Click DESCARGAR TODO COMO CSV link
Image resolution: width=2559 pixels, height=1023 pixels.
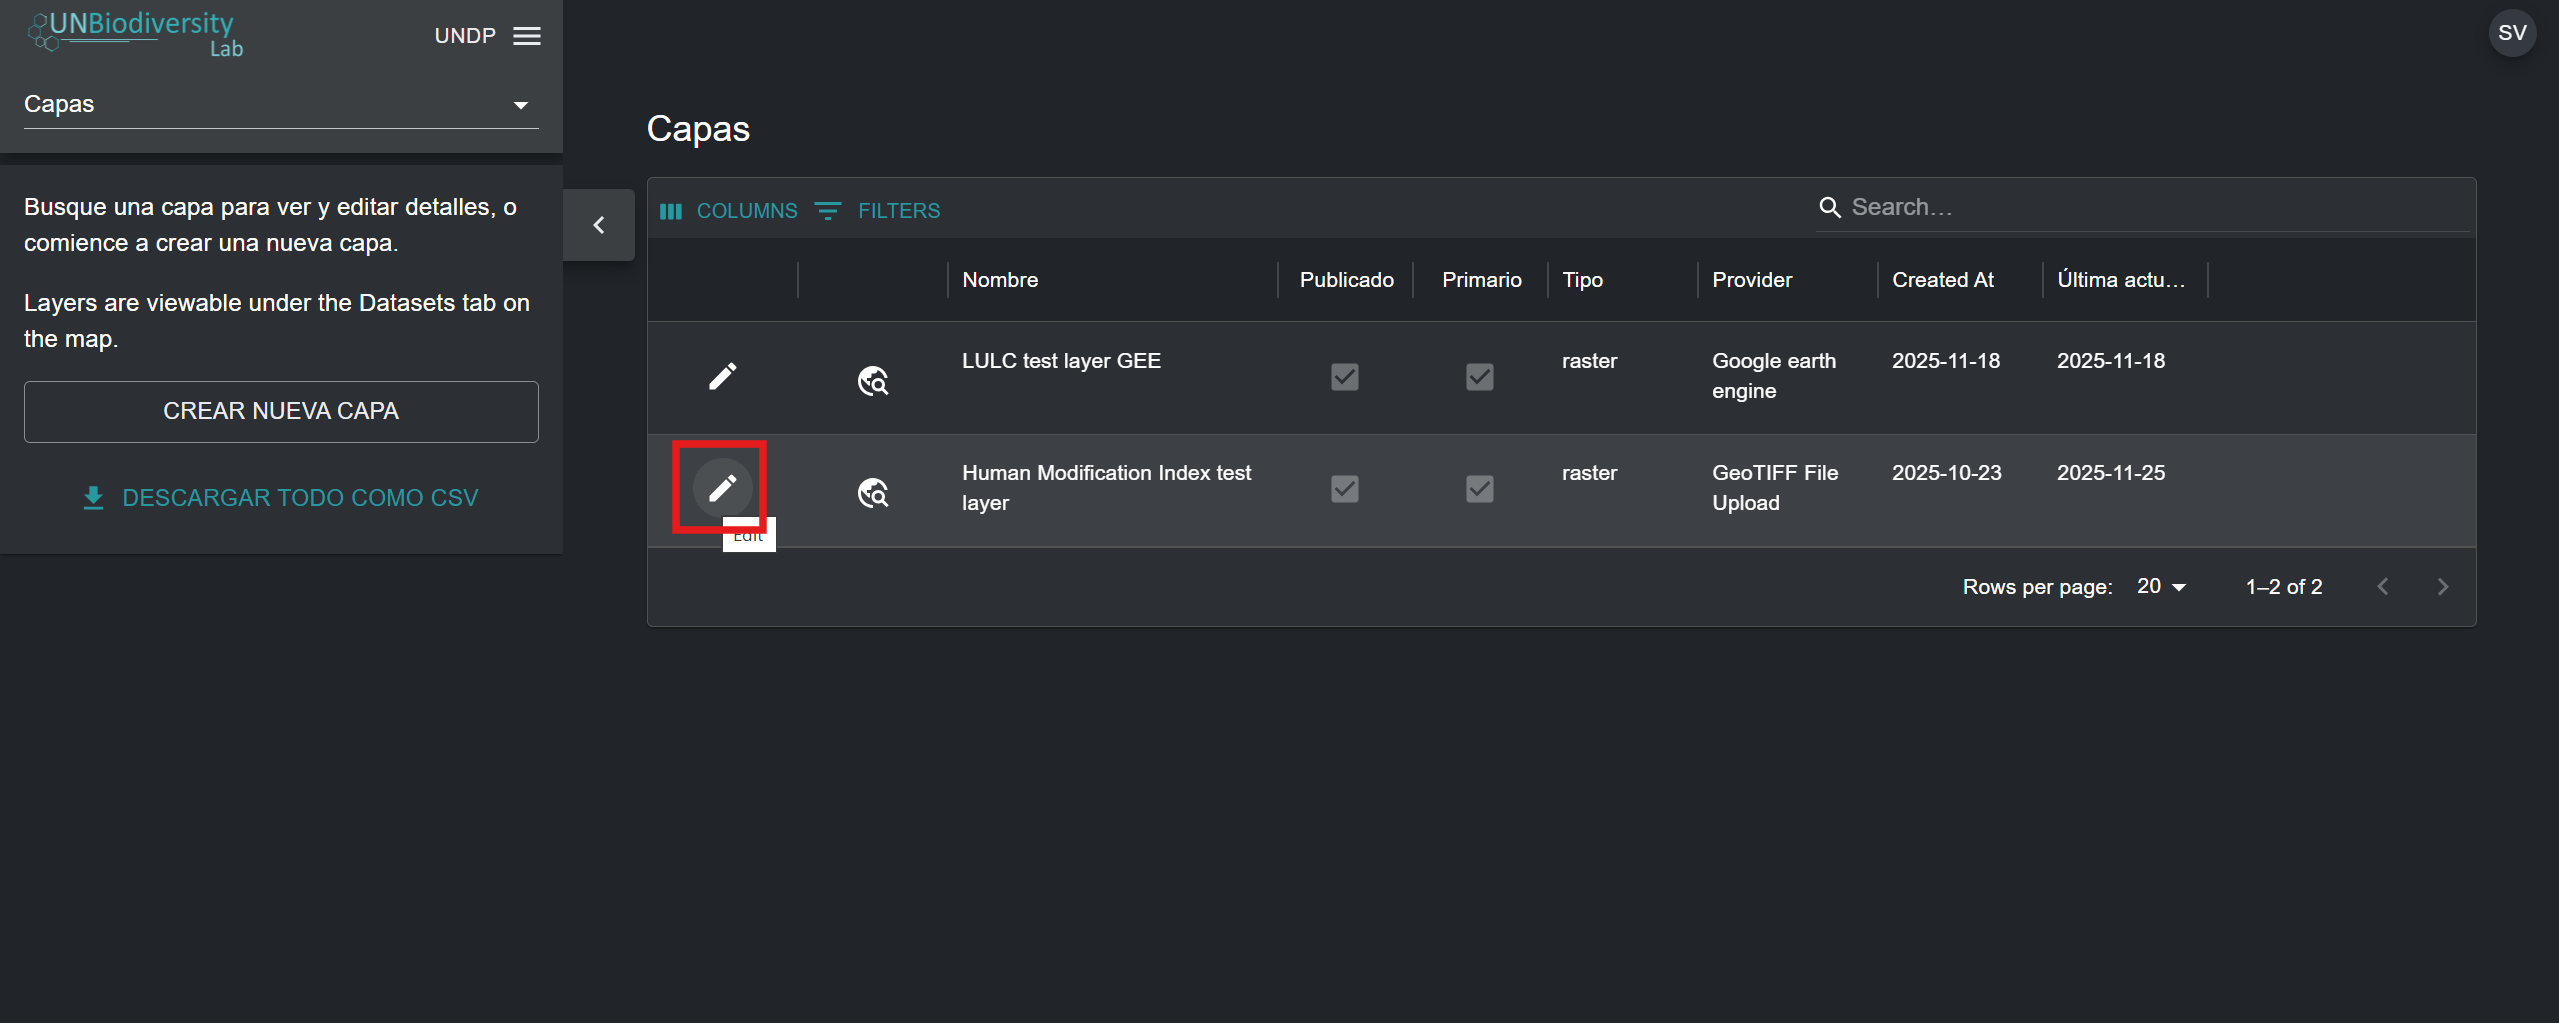[x=281, y=498]
